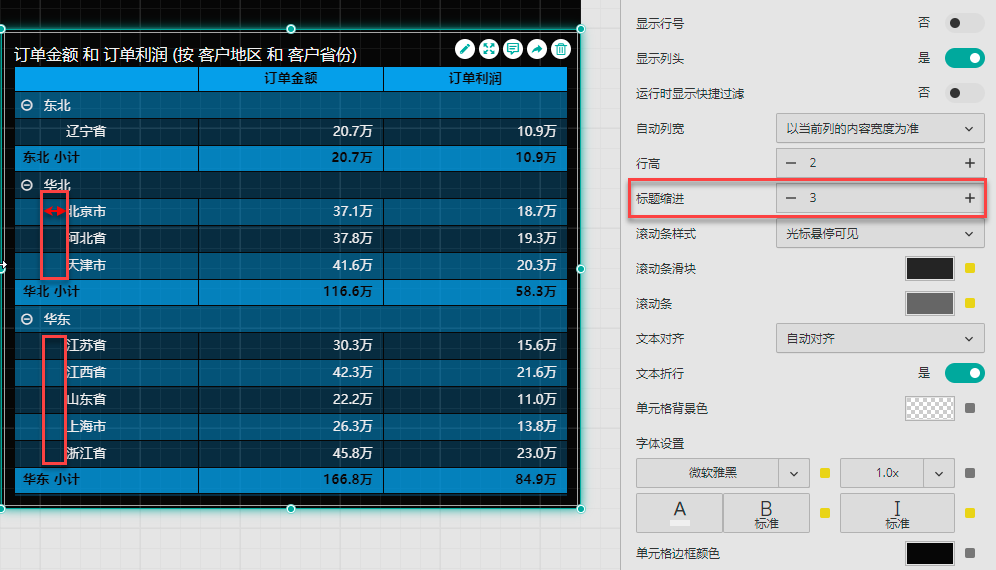Click the yellow square beside the B bold button
The image size is (996, 570).
(x=825, y=513)
